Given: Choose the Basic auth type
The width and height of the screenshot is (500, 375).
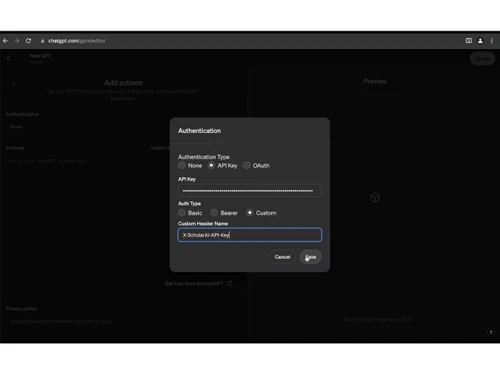Looking at the screenshot, I should click(182, 213).
